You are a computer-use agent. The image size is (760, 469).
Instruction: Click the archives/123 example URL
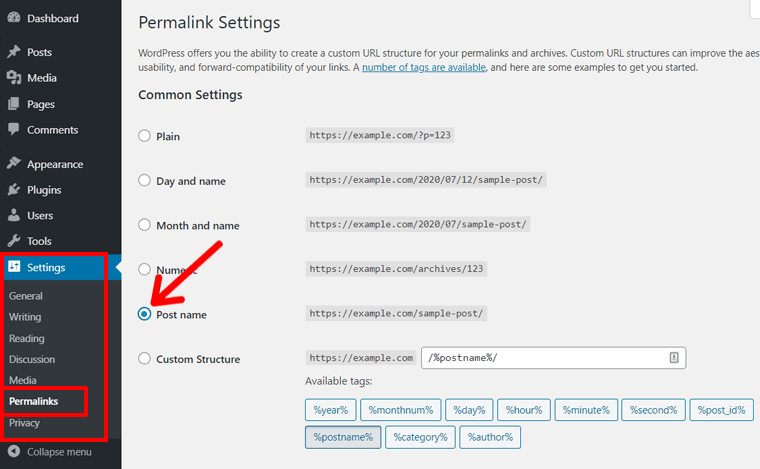(396, 269)
